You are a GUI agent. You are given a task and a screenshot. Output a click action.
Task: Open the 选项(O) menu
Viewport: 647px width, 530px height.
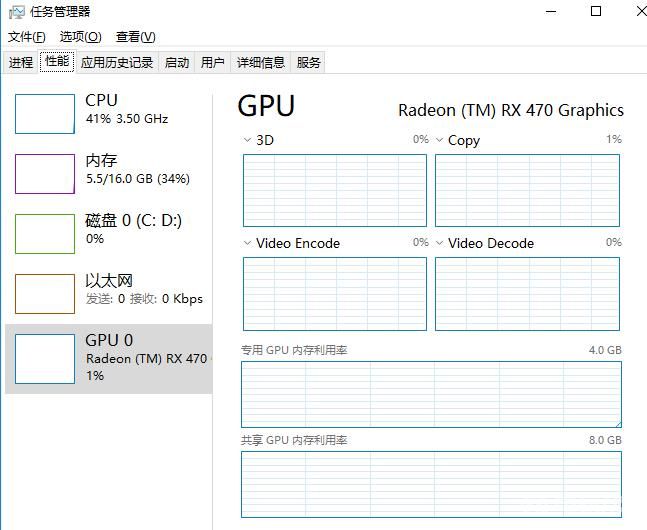pyautogui.click(x=80, y=37)
